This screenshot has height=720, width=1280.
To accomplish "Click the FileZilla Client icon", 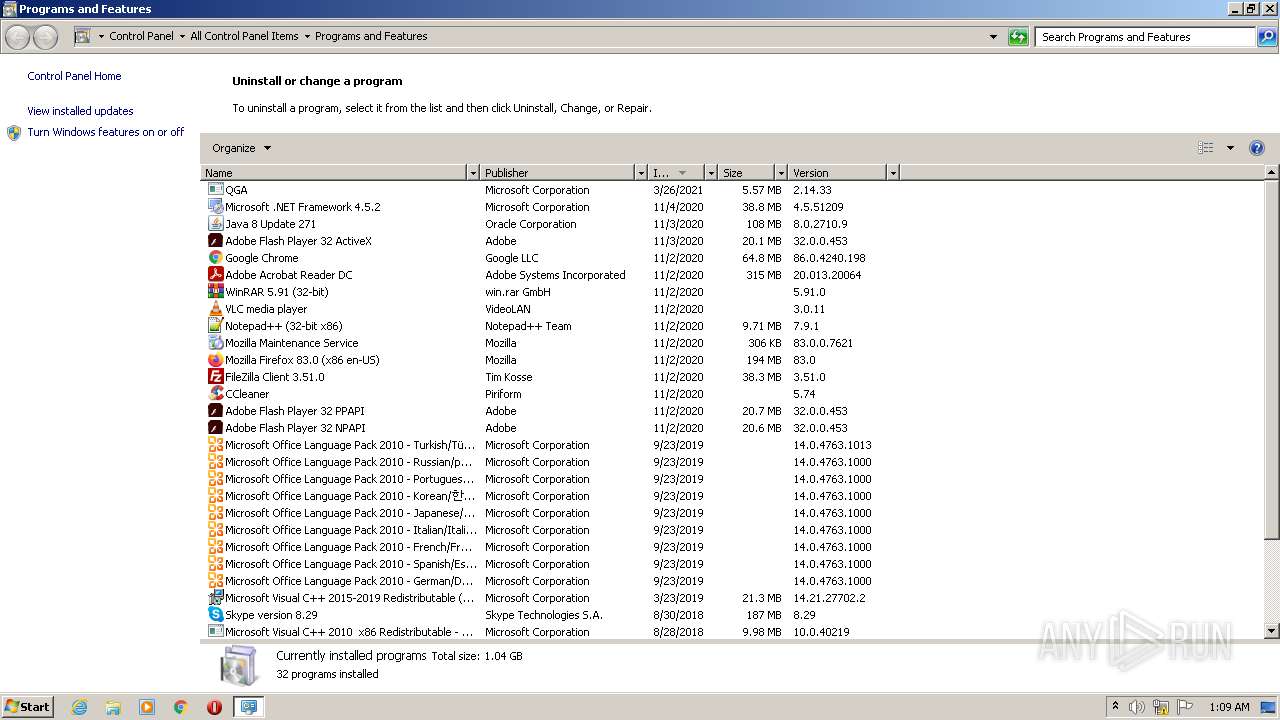I will pos(215,377).
